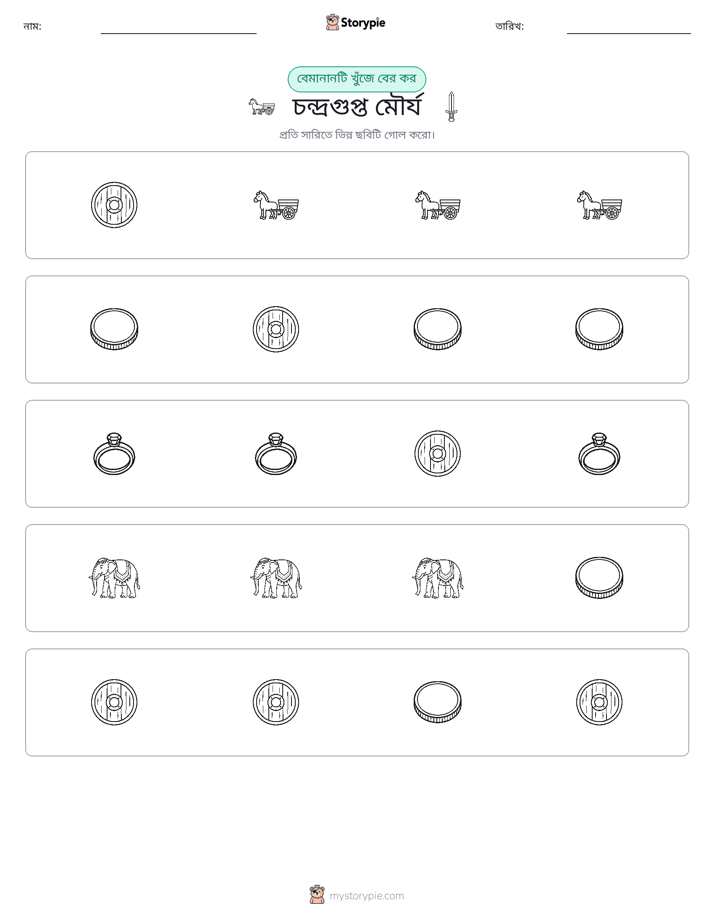This screenshot has width=714, height=924.
Task: Click the green 'বেমানানটি খুঁজে বের কর' badge
Action: tap(356, 79)
